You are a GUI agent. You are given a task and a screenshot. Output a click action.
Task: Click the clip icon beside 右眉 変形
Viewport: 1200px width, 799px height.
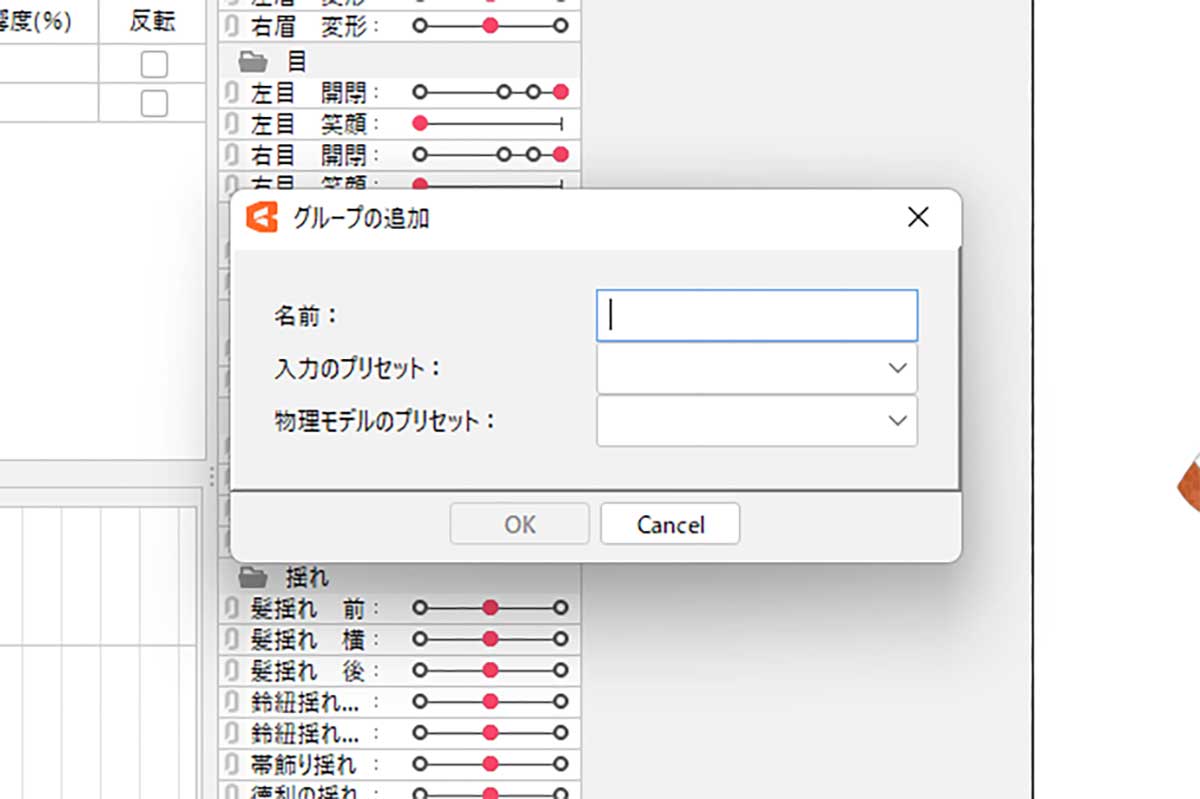[x=232, y=26]
